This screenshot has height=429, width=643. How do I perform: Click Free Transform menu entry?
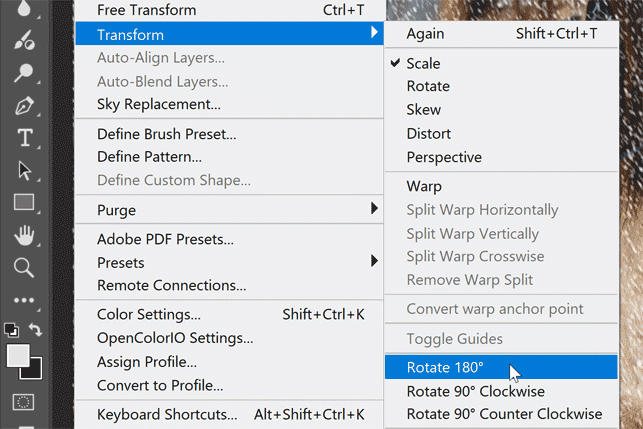tap(147, 10)
